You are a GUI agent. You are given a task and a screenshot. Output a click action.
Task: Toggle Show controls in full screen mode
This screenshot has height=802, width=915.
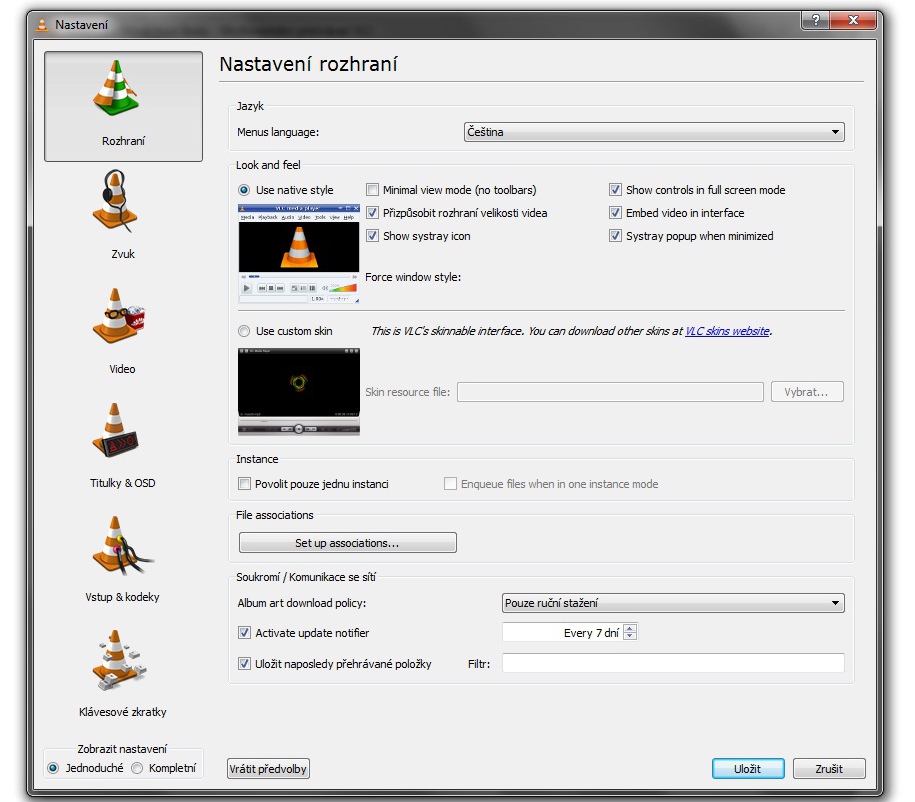[x=615, y=190]
